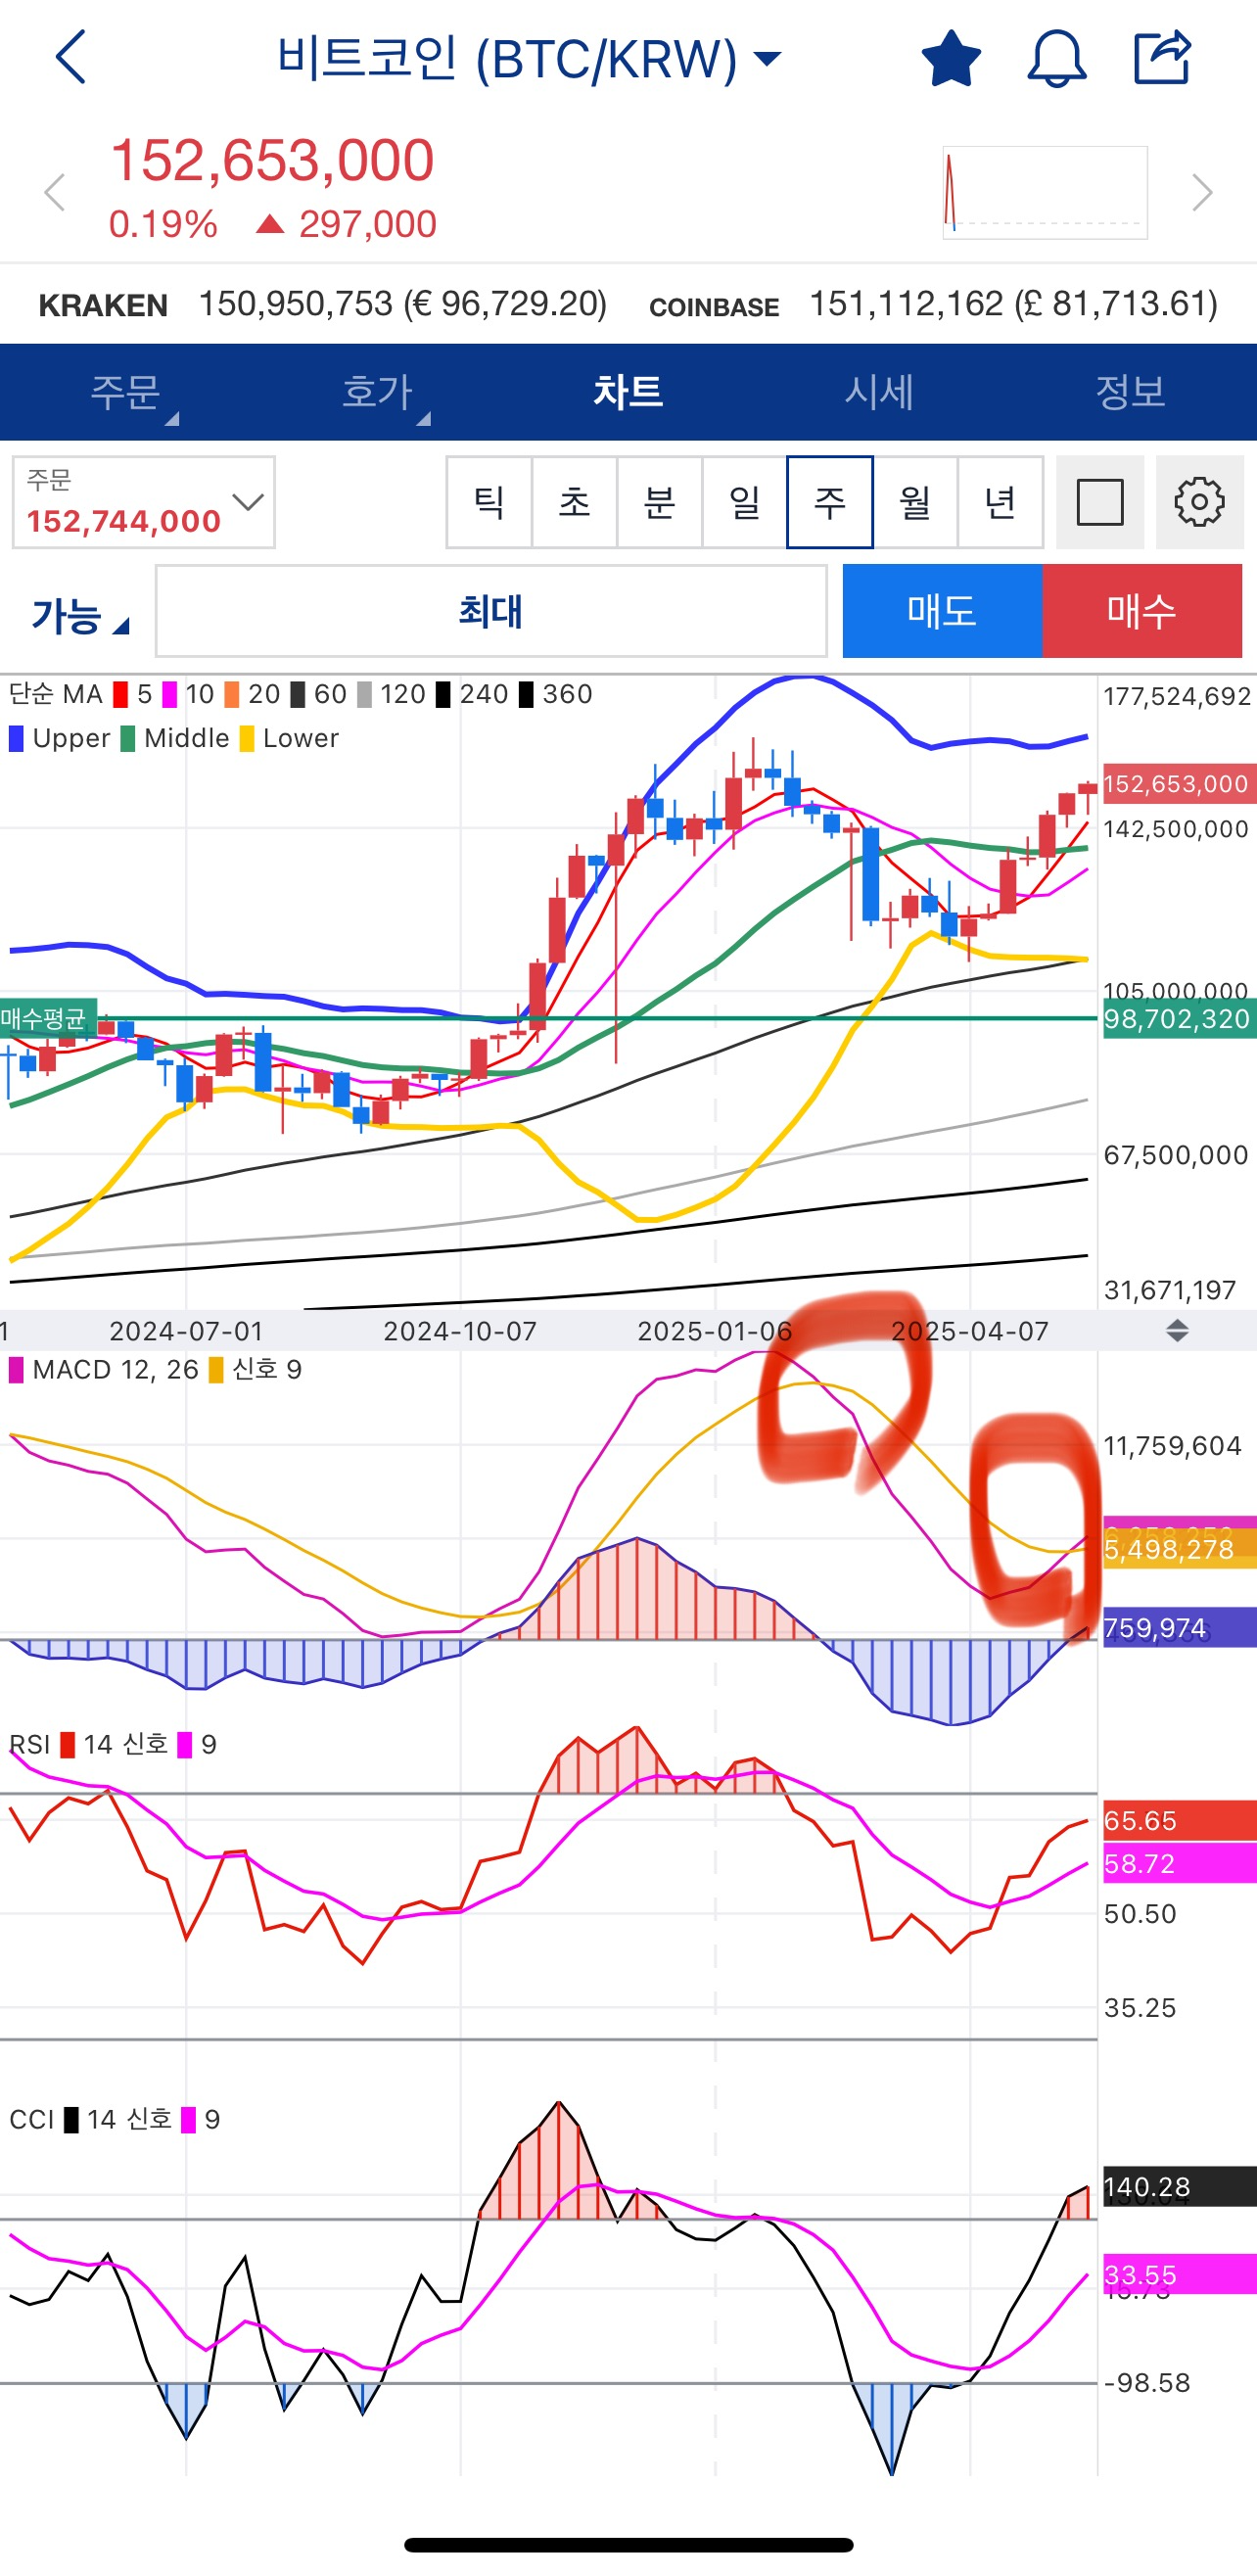Tap the RSI value 65.65

coord(1178,1820)
